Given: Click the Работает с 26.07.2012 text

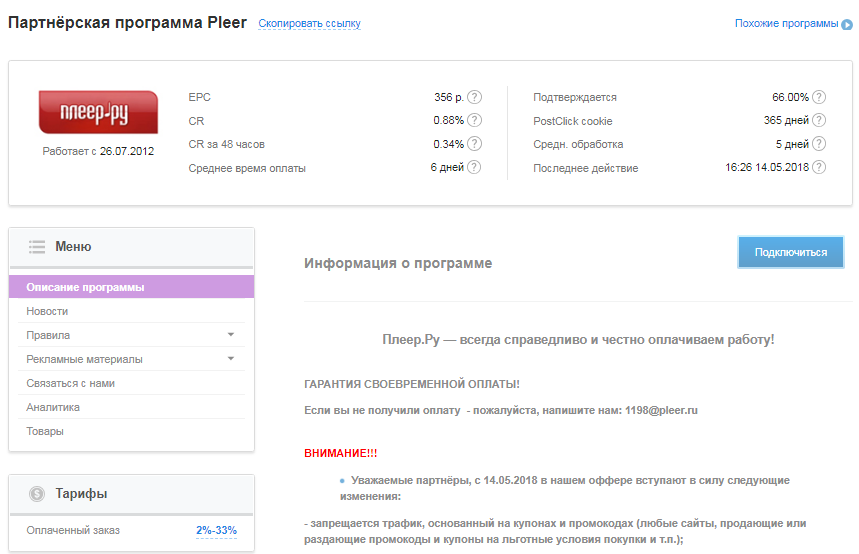Looking at the screenshot, I should [98, 151].
